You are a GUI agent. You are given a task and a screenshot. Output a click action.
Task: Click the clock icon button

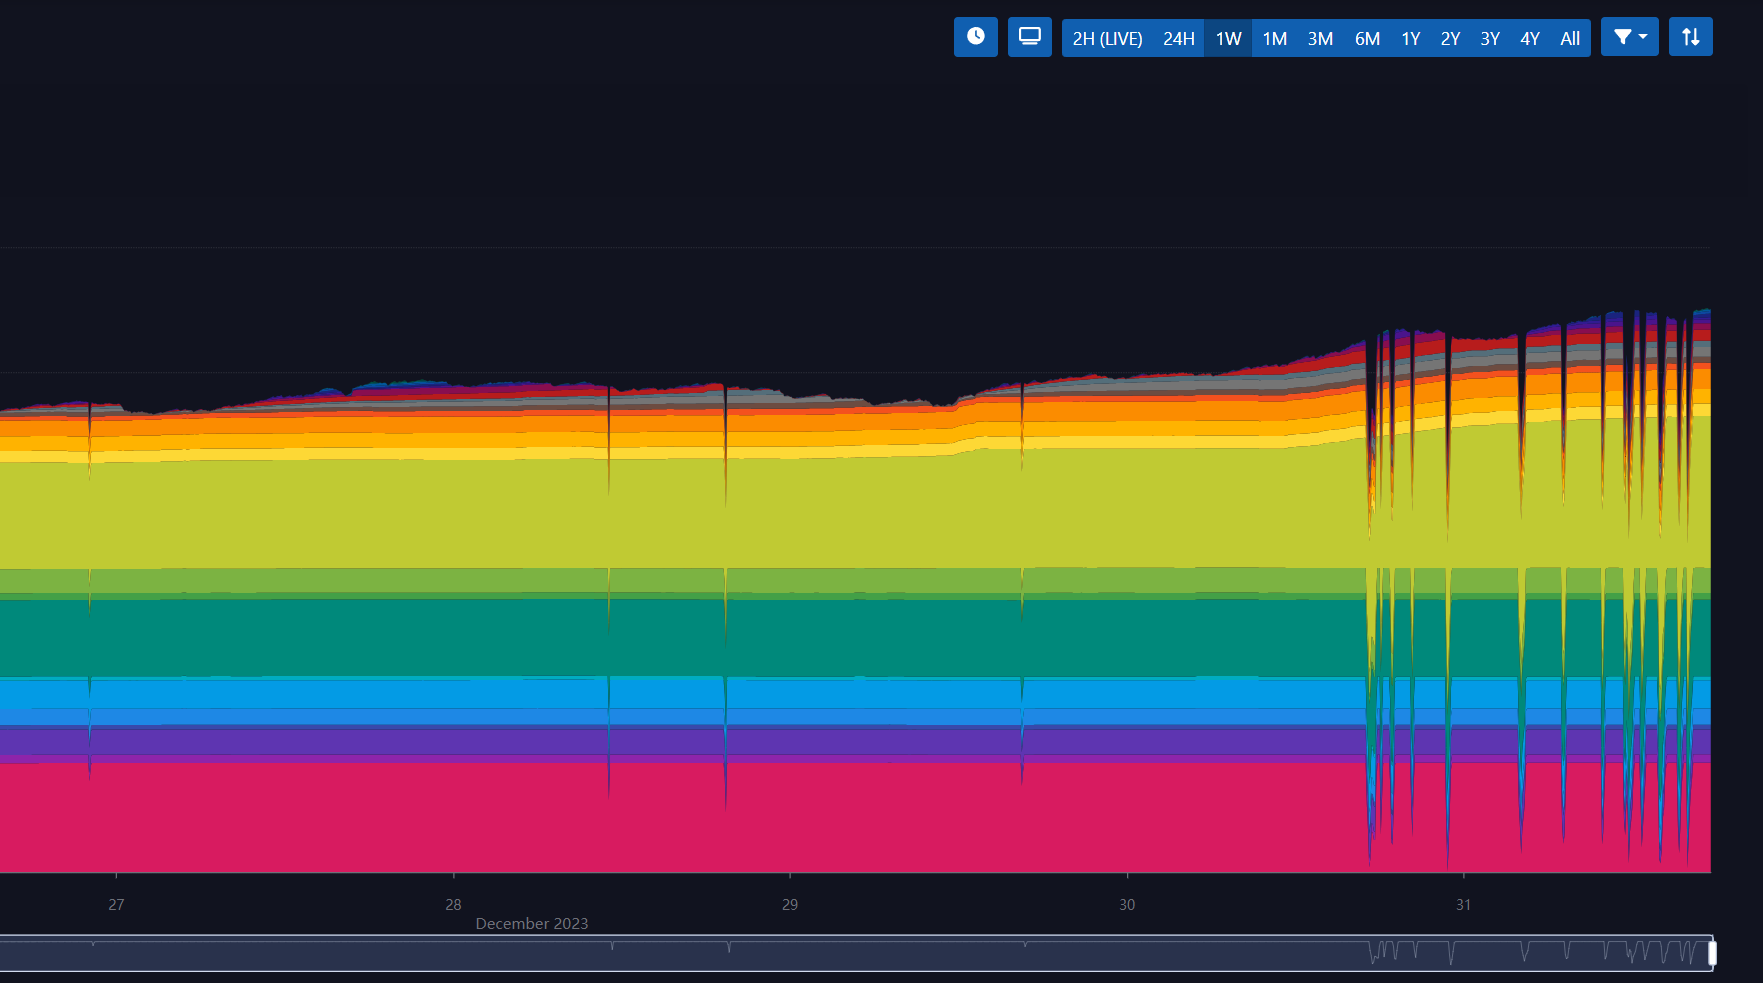click(975, 37)
